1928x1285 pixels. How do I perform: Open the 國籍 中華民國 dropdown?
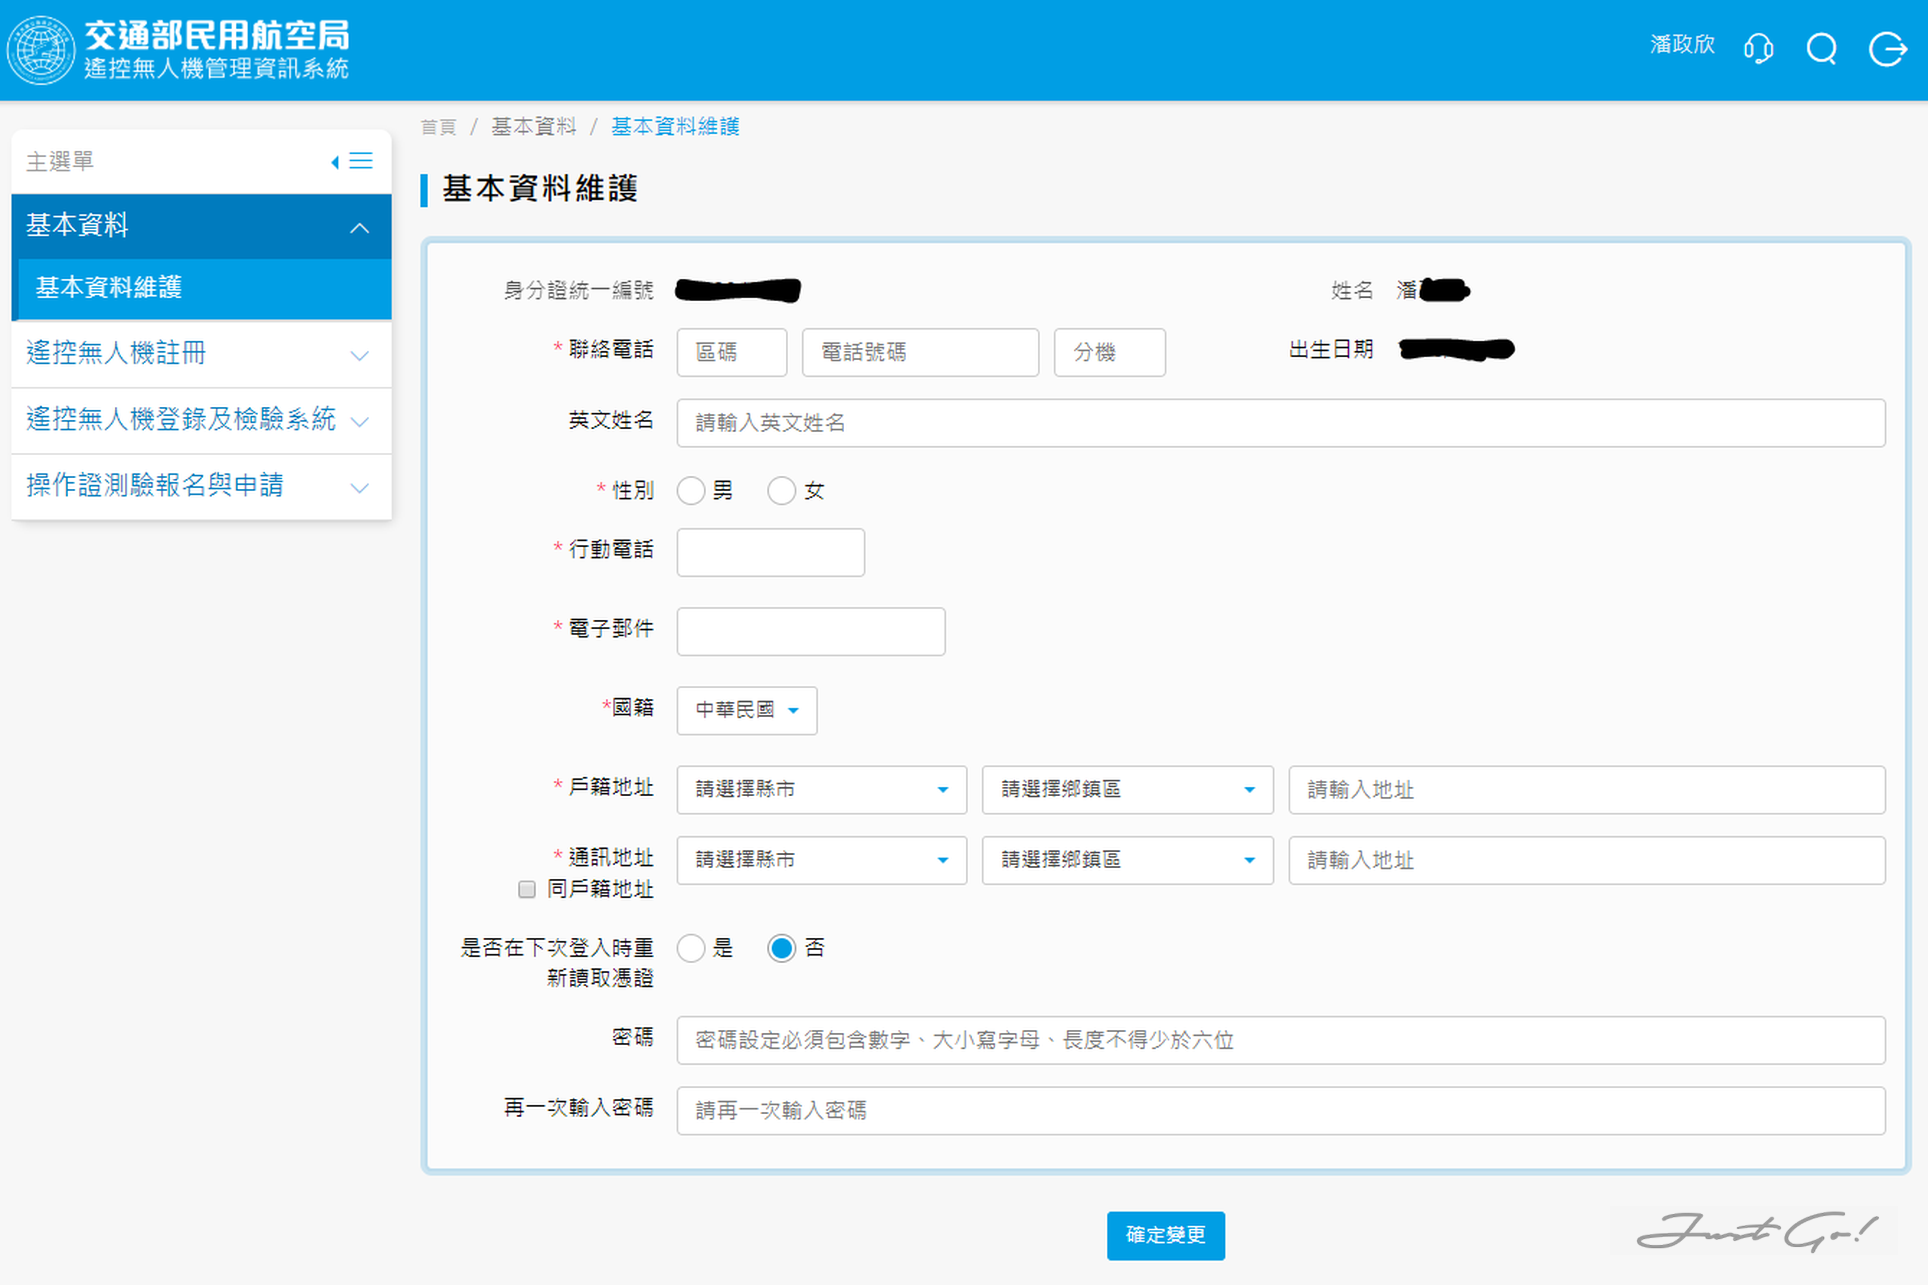tap(746, 710)
